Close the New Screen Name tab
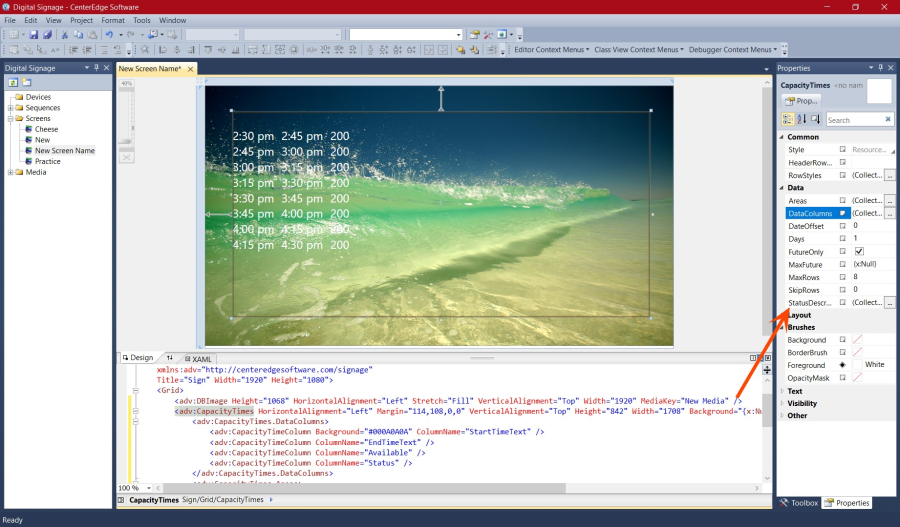The image size is (900, 527). click(x=190, y=69)
